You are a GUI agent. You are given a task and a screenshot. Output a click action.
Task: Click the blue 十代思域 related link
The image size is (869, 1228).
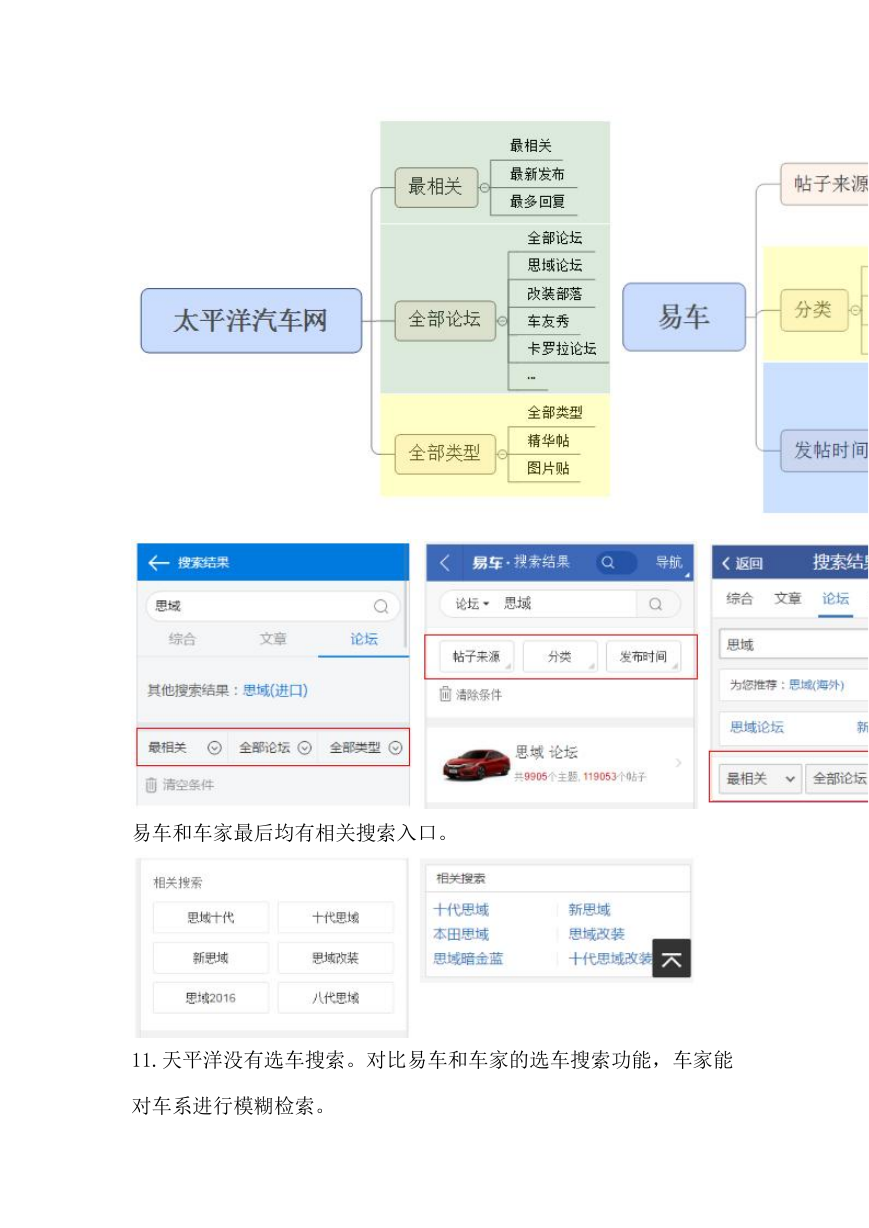(461, 910)
